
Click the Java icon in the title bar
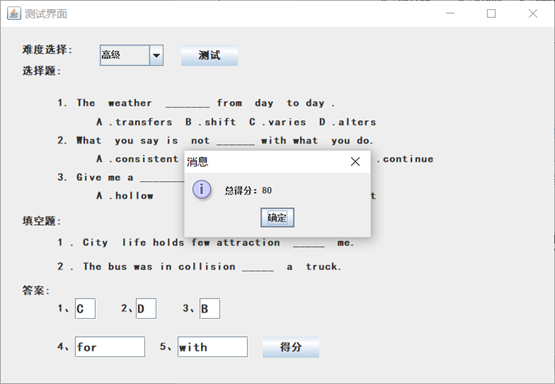coord(14,14)
